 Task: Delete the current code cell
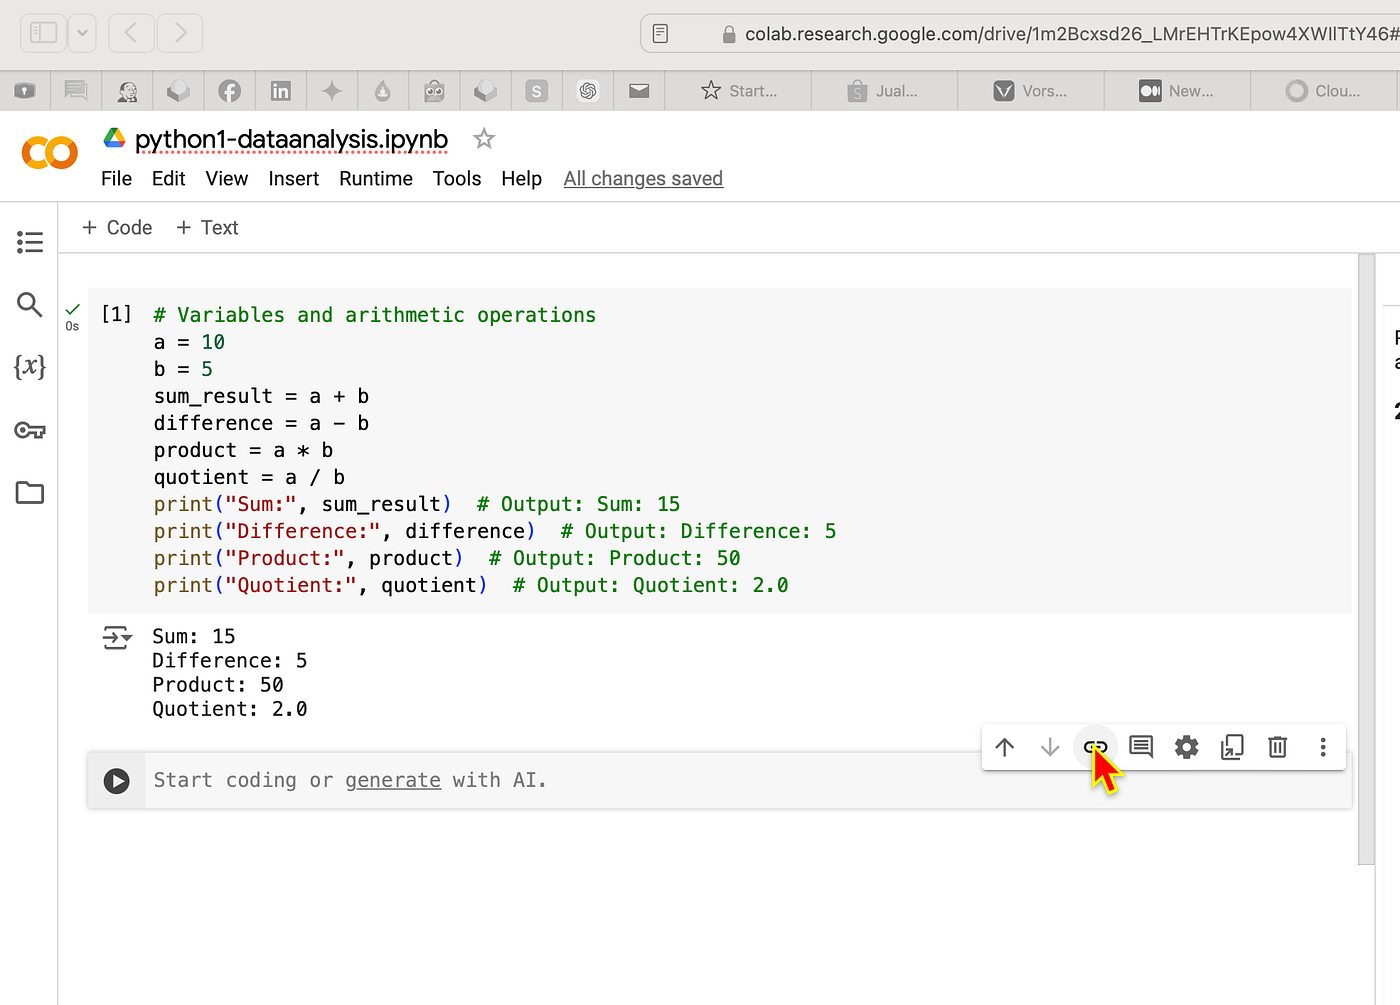point(1277,746)
